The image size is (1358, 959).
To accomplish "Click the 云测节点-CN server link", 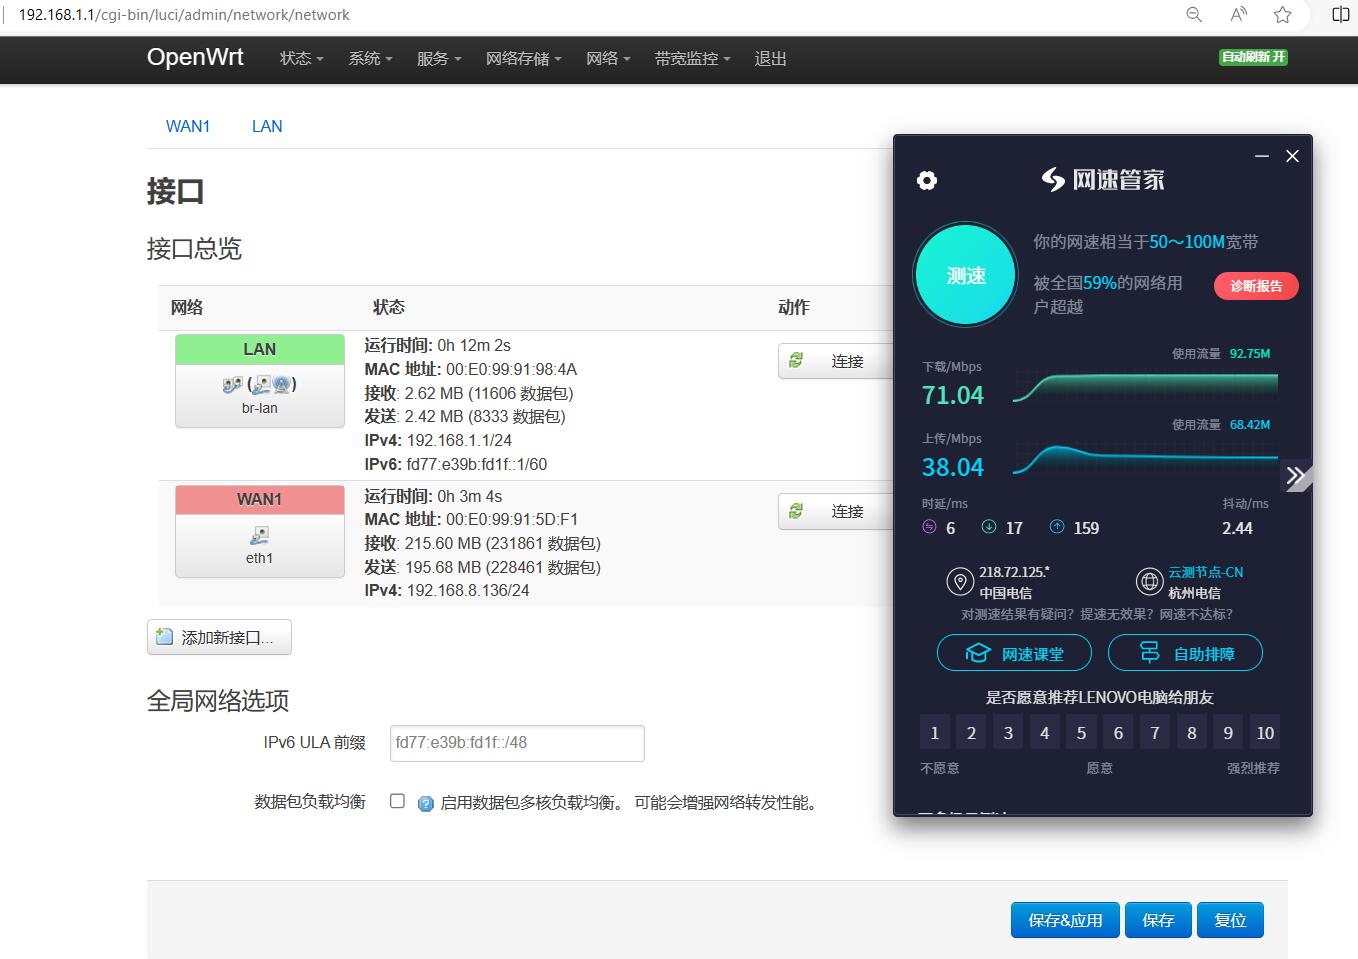I will 1205,572.
